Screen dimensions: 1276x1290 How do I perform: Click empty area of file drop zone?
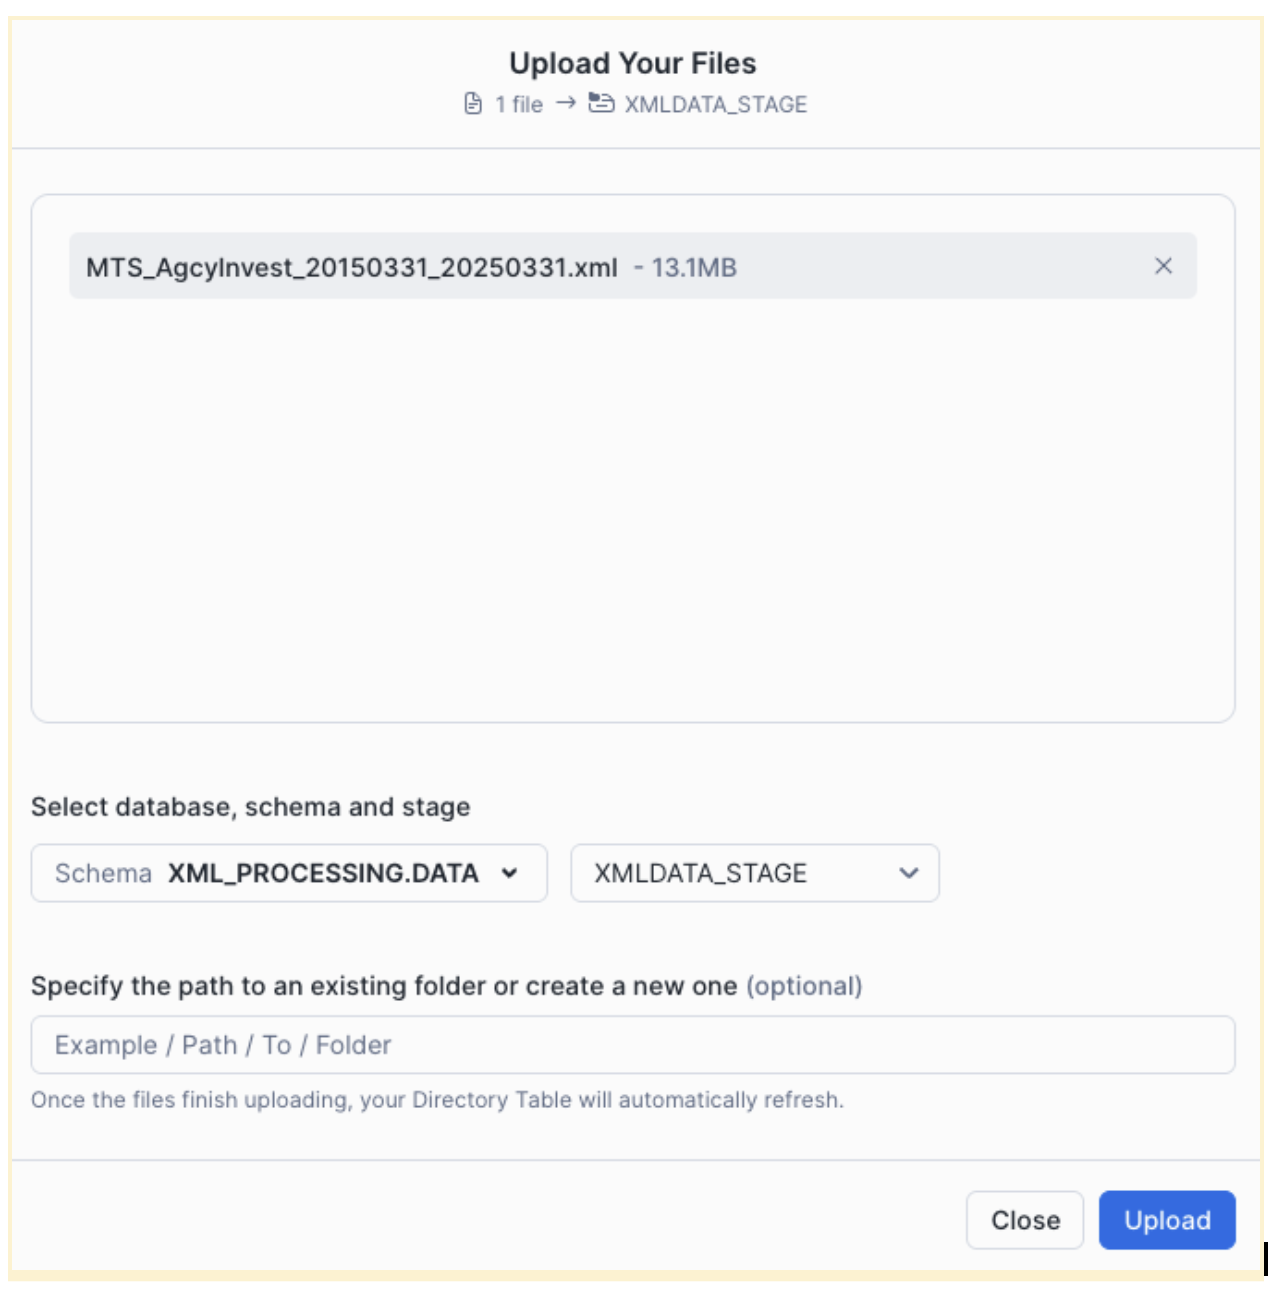(x=632, y=510)
